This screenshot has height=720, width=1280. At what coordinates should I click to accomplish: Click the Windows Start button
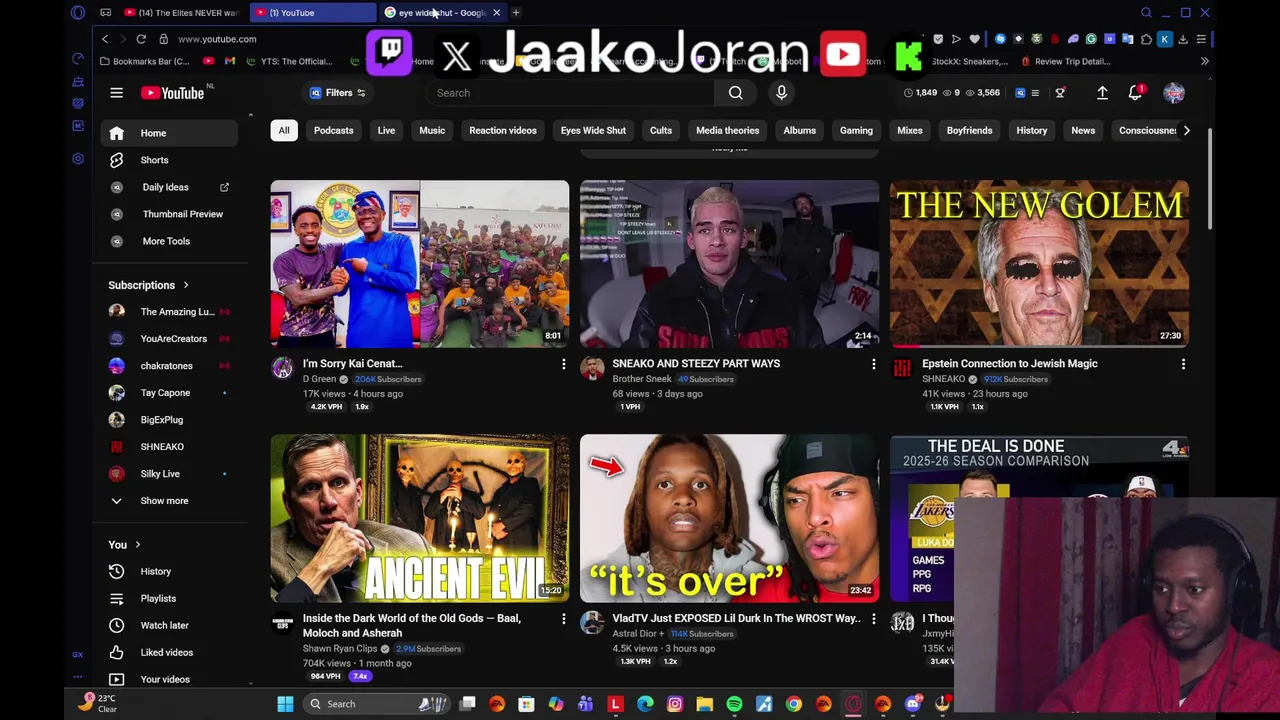click(x=285, y=704)
